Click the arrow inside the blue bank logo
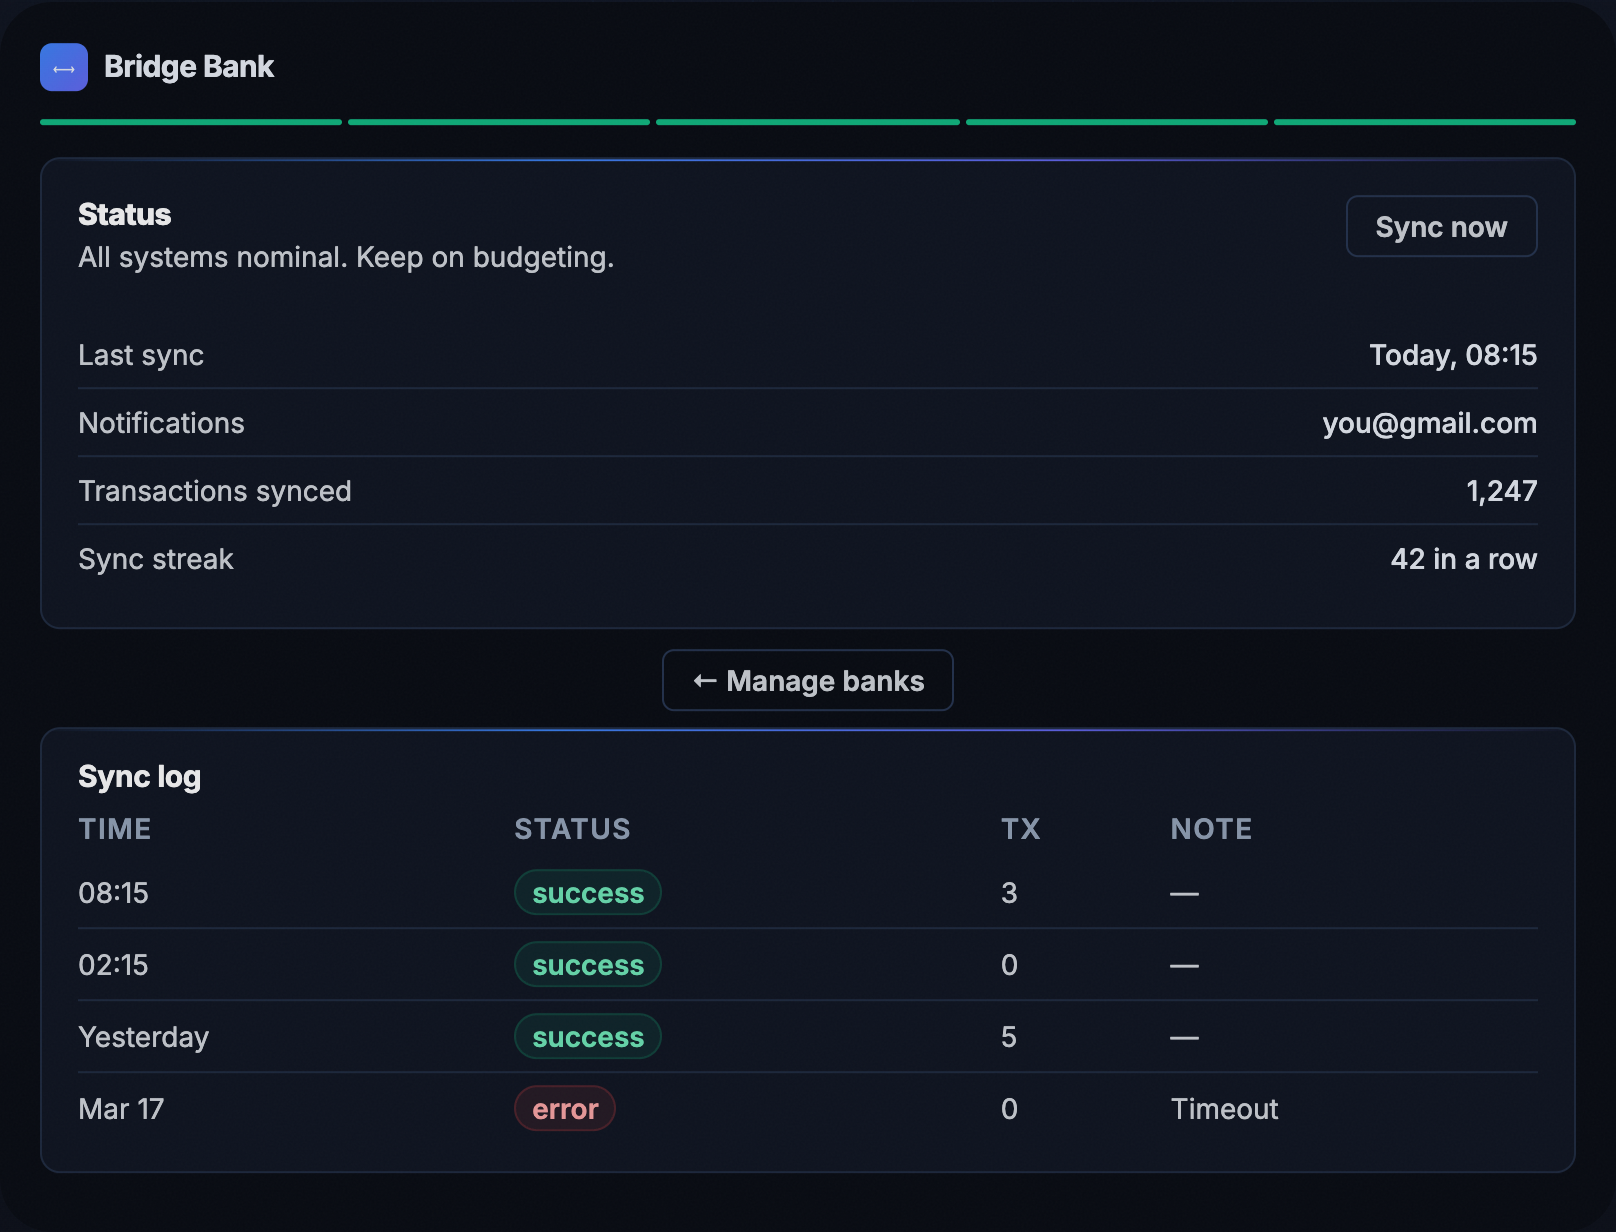 tap(63, 67)
